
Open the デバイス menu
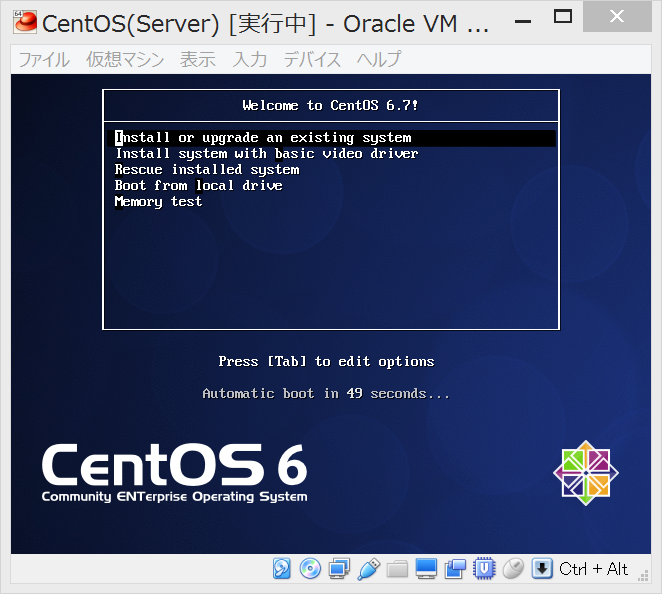pos(312,59)
